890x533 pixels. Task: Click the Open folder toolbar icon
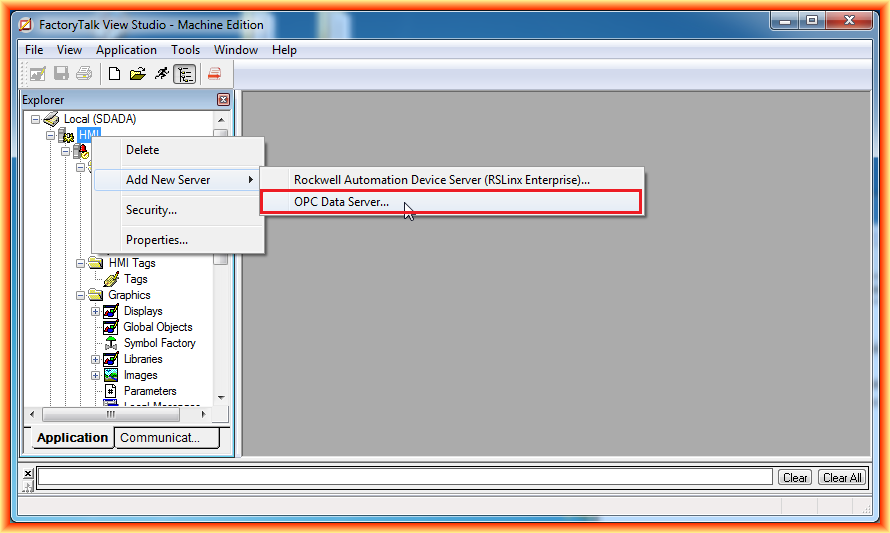point(138,74)
